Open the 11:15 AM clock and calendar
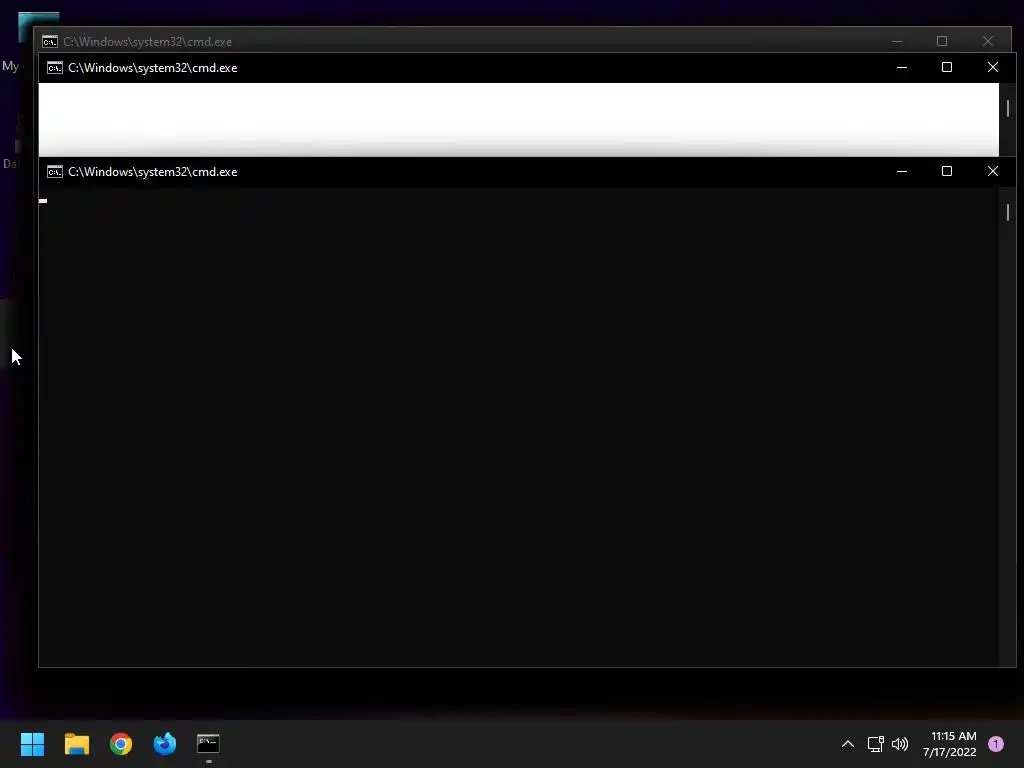 click(x=950, y=744)
